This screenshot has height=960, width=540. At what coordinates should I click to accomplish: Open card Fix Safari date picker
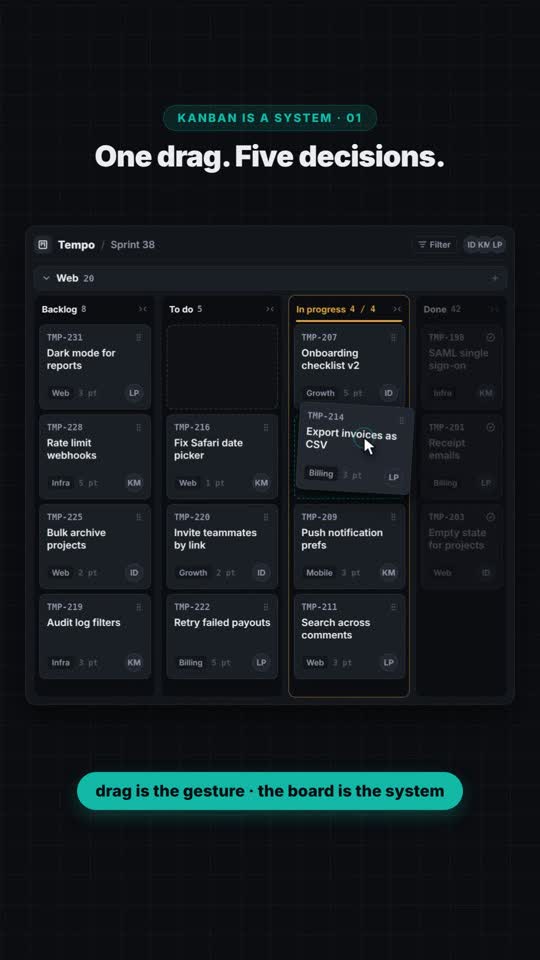pos(222,457)
